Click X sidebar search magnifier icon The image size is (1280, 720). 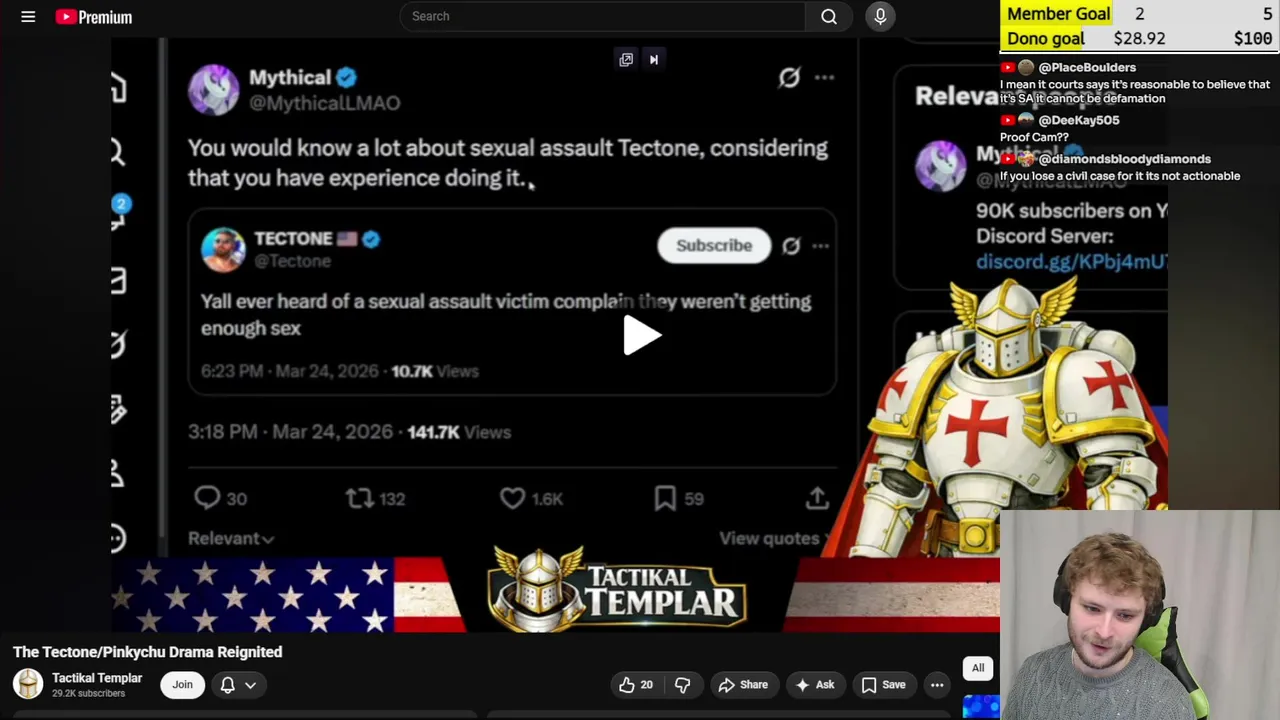[x=117, y=152]
